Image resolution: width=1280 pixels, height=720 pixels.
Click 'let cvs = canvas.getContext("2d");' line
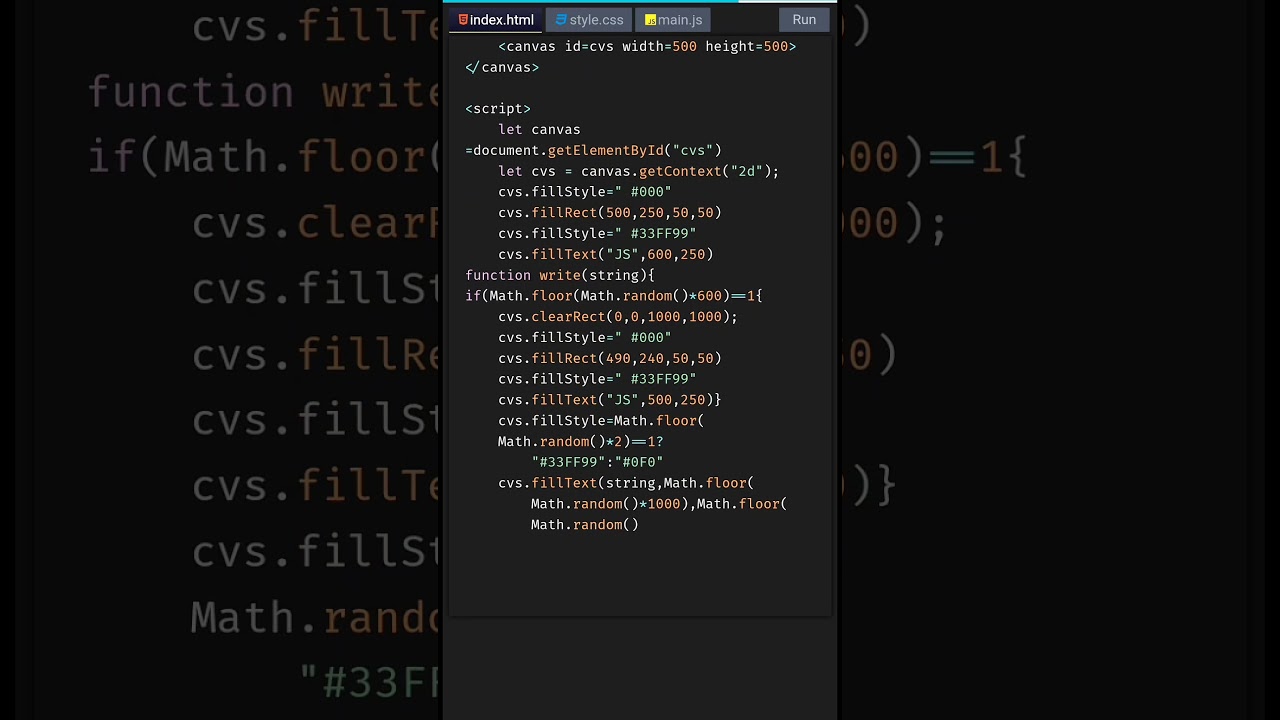[638, 171]
